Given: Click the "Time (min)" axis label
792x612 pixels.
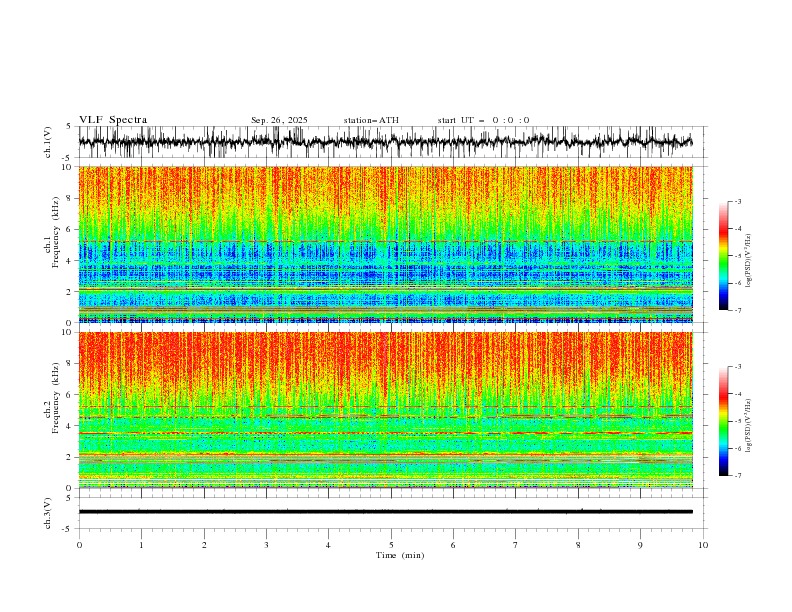Looking at the screenshot, I should pos(400,555).
